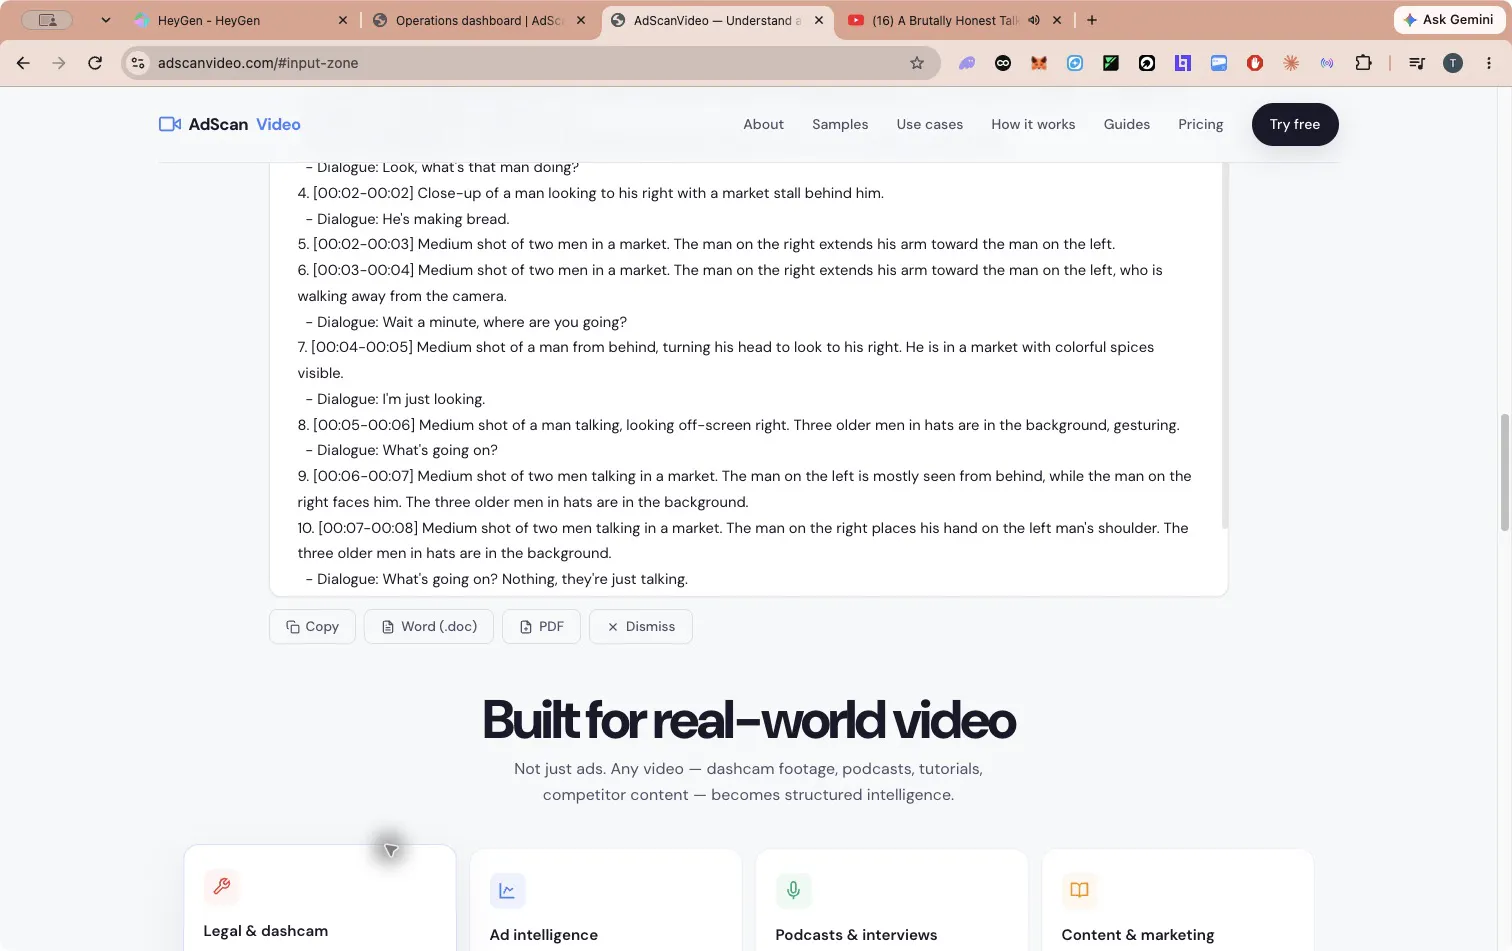Image resolution: width=1512 pixels, height=951 pixels.
Task: Click the purple broadcast extension icon
Action: coord(1327,63)
